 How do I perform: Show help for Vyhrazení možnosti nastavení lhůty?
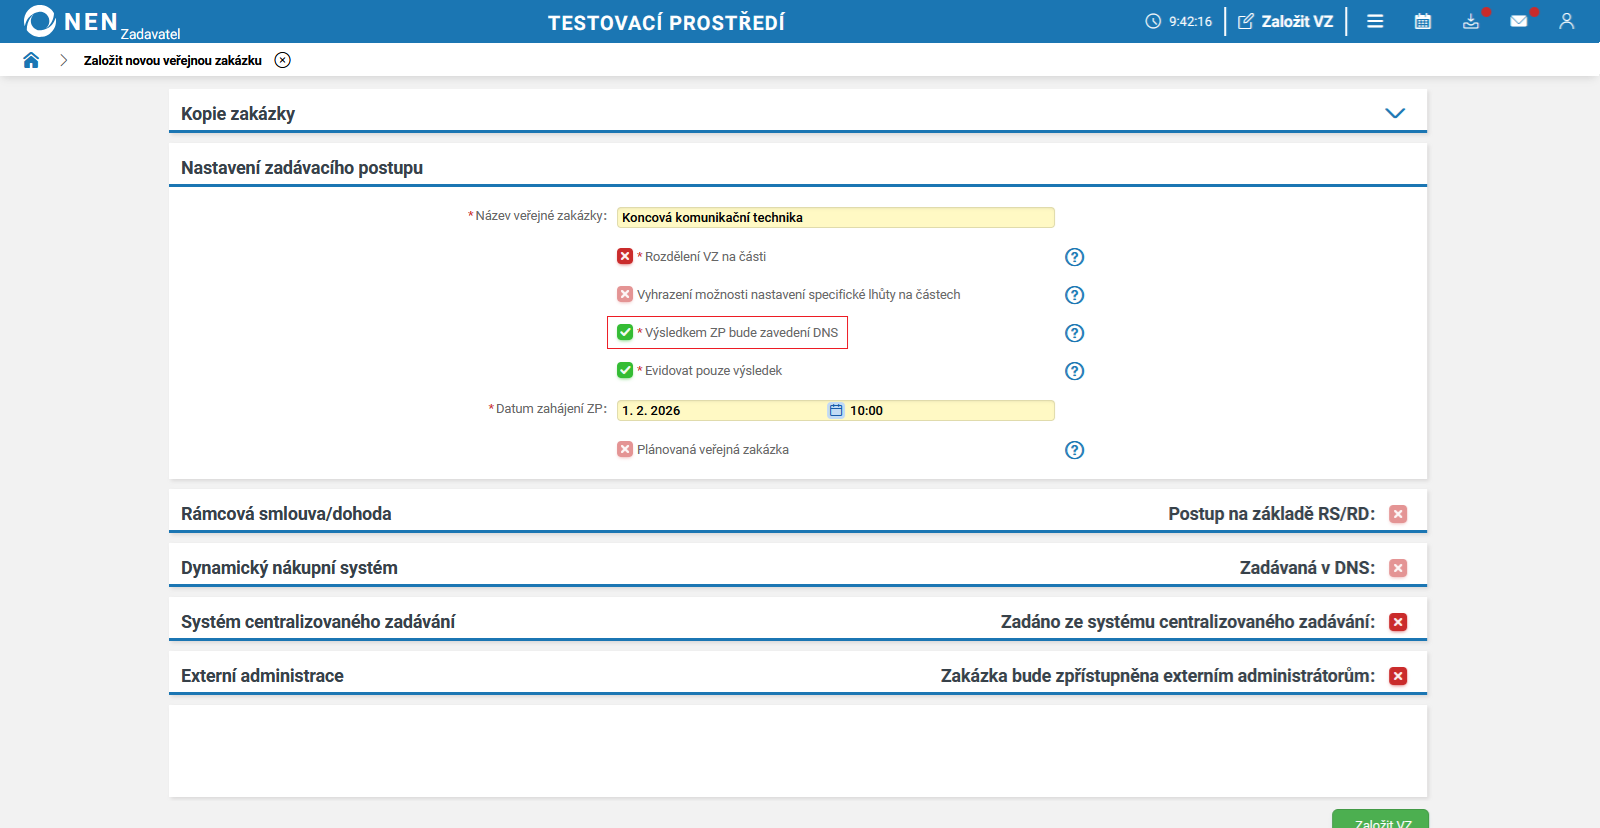pyautogui.click(x=1075, y=295)
